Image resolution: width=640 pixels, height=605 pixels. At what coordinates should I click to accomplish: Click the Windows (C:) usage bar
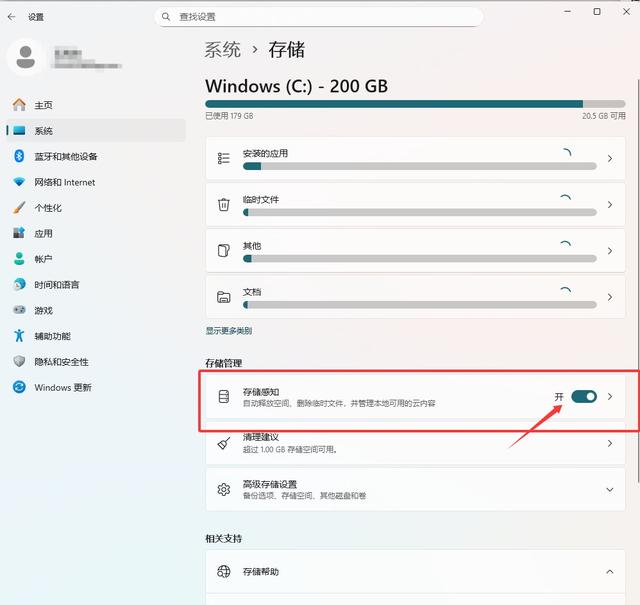tap(415, 104)
